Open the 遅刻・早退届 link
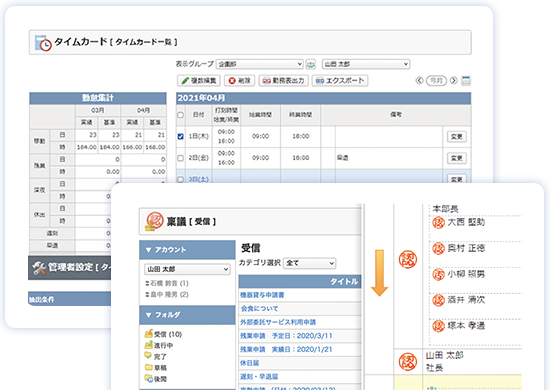550x390 pixels. [259, 377]
